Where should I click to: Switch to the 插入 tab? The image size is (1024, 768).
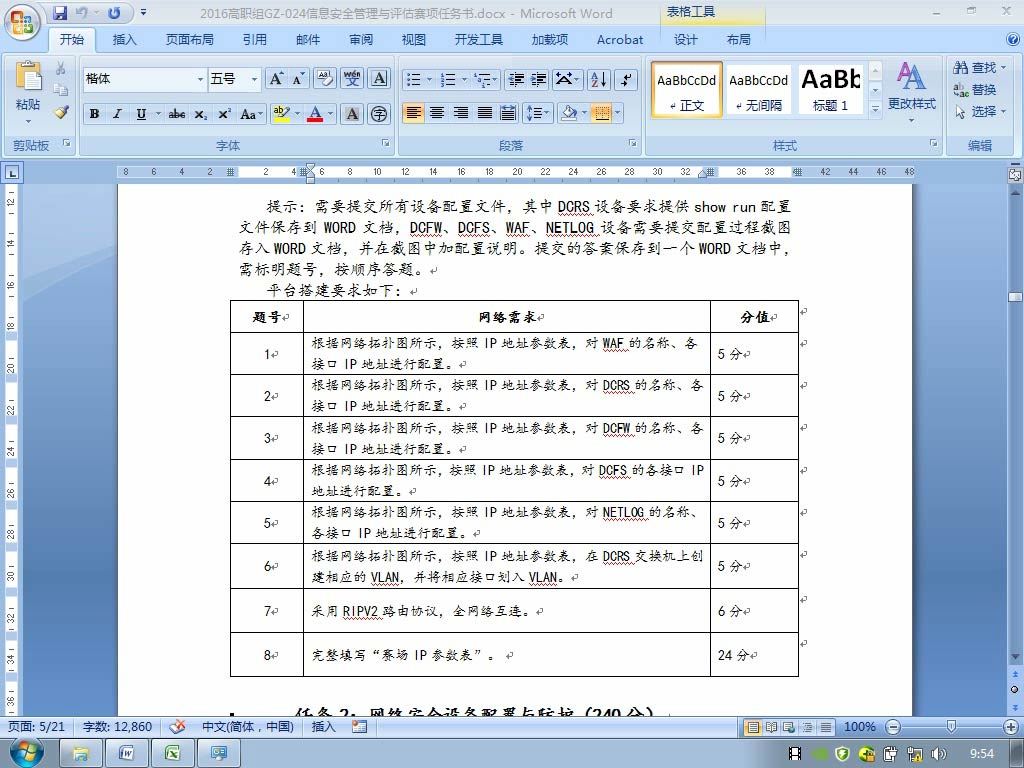[124, 40]
